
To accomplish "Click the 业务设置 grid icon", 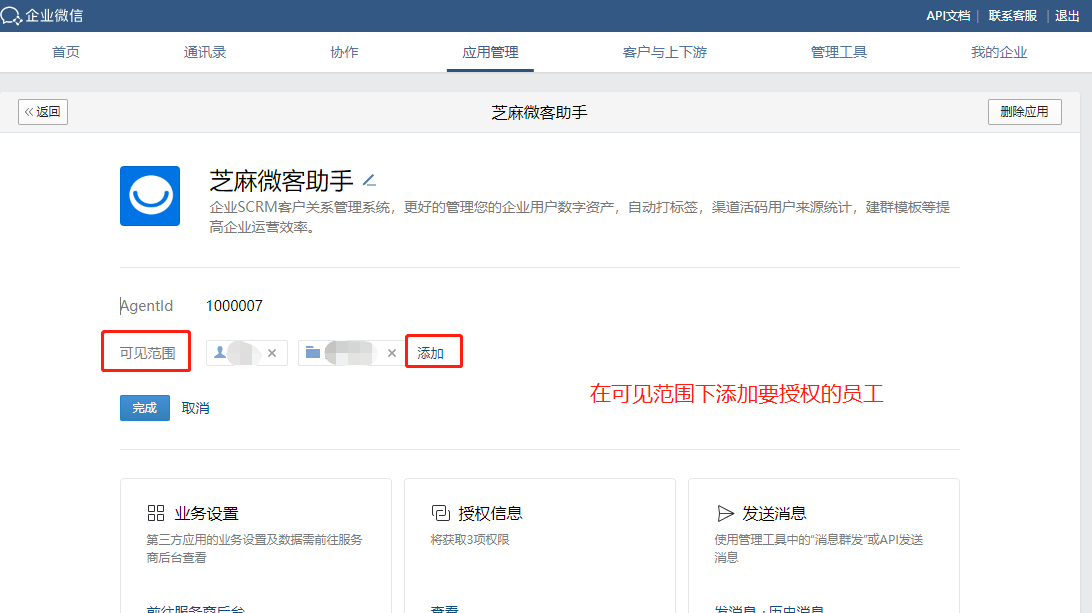I will (x=156, y=513).
